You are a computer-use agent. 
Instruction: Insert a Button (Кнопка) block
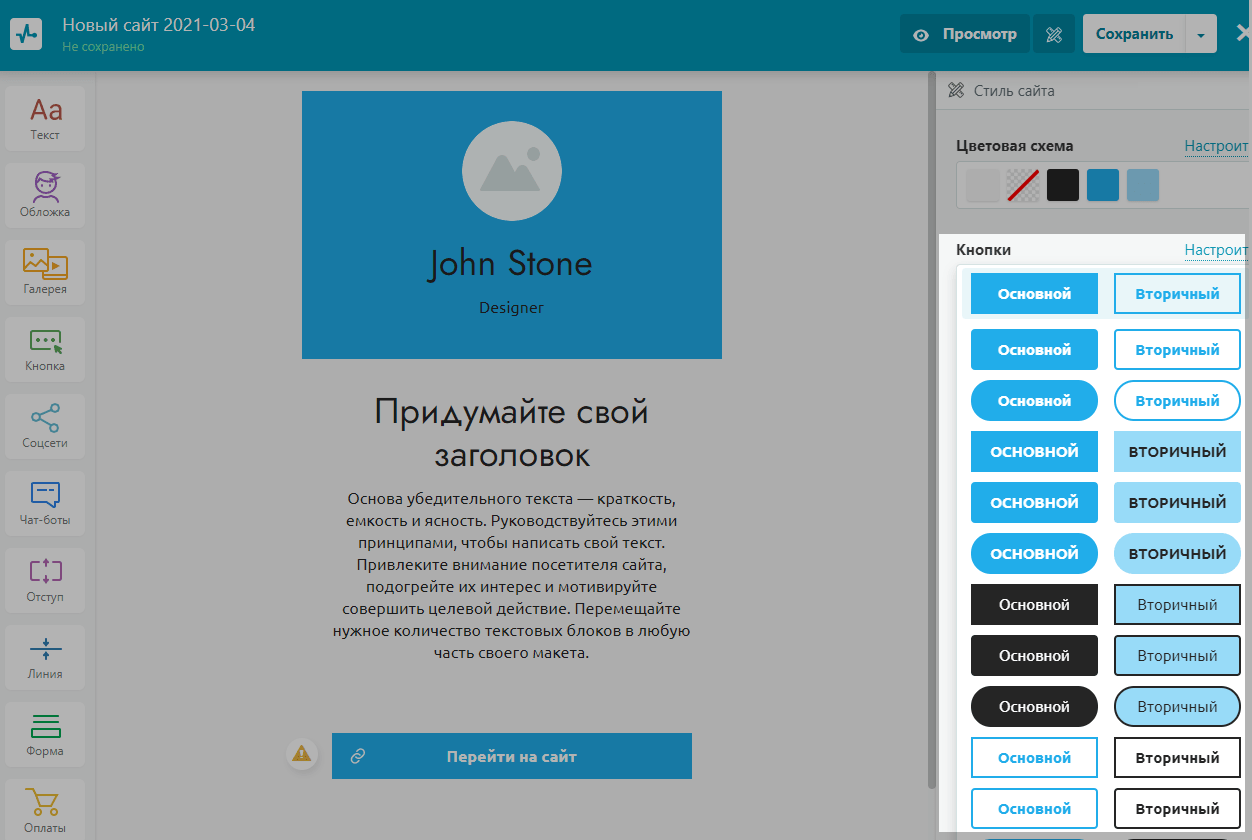pos(45,348)
